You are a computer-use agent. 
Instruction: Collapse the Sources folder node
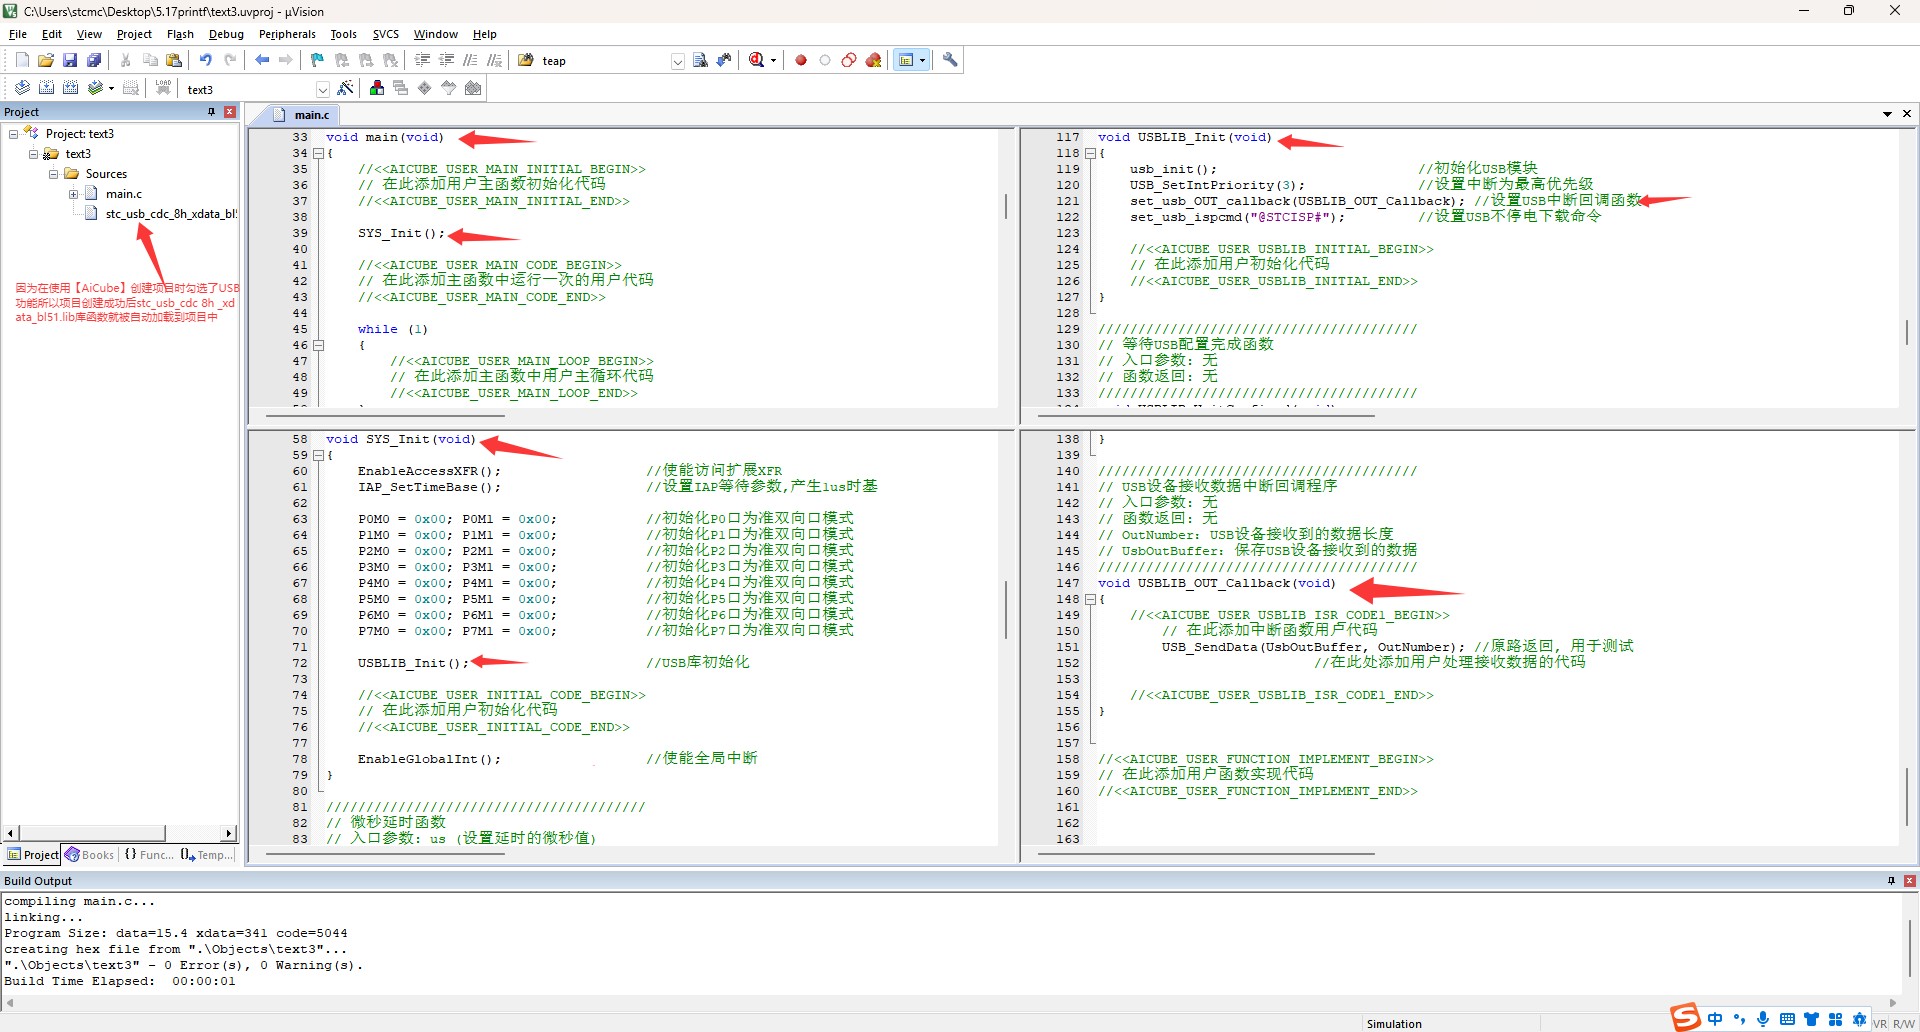[x=54, y=174]
